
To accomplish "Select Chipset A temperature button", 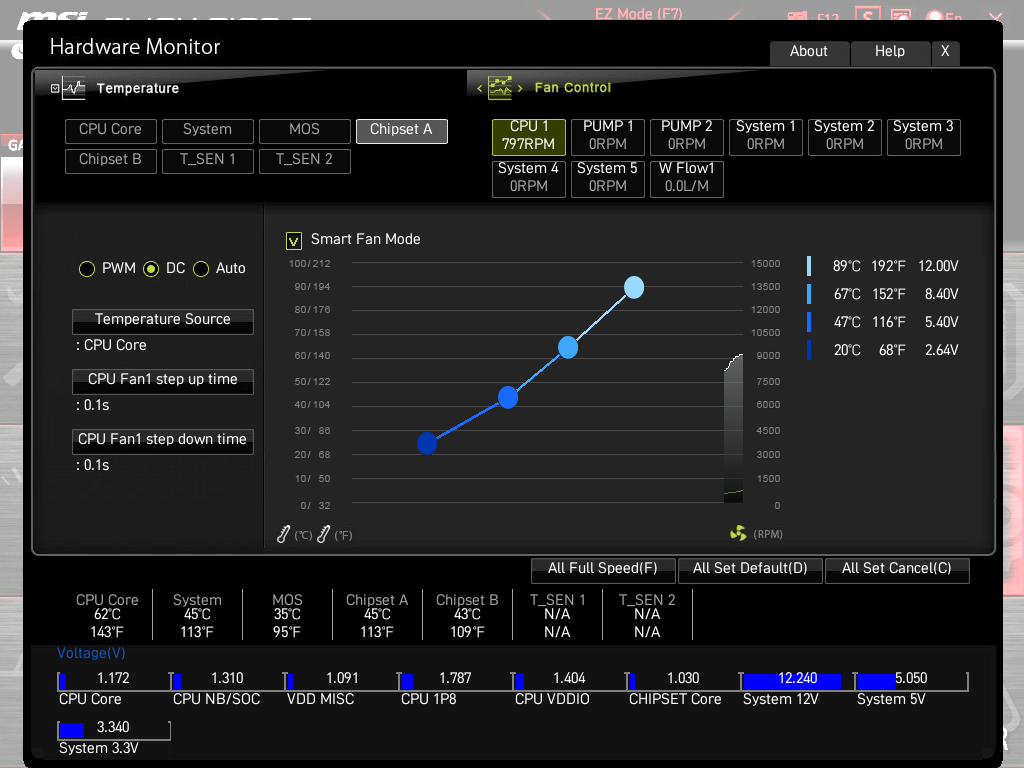I will [402, 130].
